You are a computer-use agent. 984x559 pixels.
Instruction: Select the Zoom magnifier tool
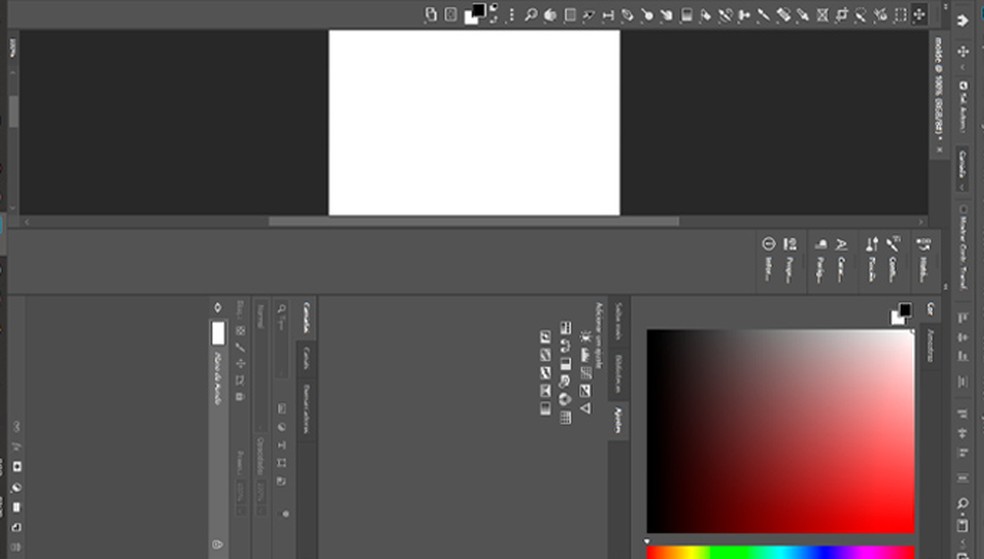pyautogui.click(x=531, y=14)
